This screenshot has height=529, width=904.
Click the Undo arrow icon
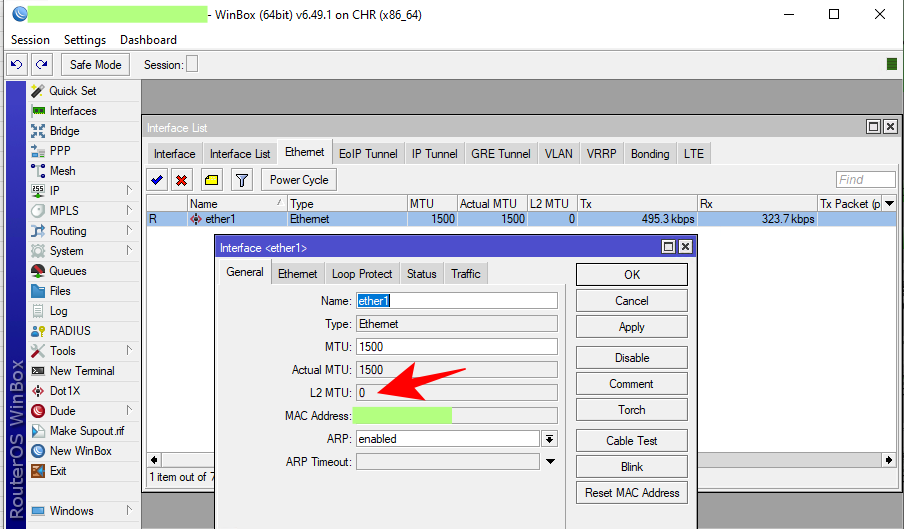17,65
